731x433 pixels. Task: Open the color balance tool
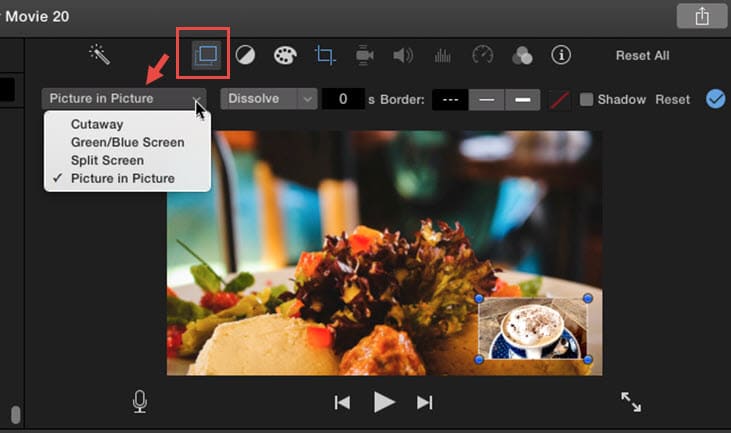click(244, 55)
